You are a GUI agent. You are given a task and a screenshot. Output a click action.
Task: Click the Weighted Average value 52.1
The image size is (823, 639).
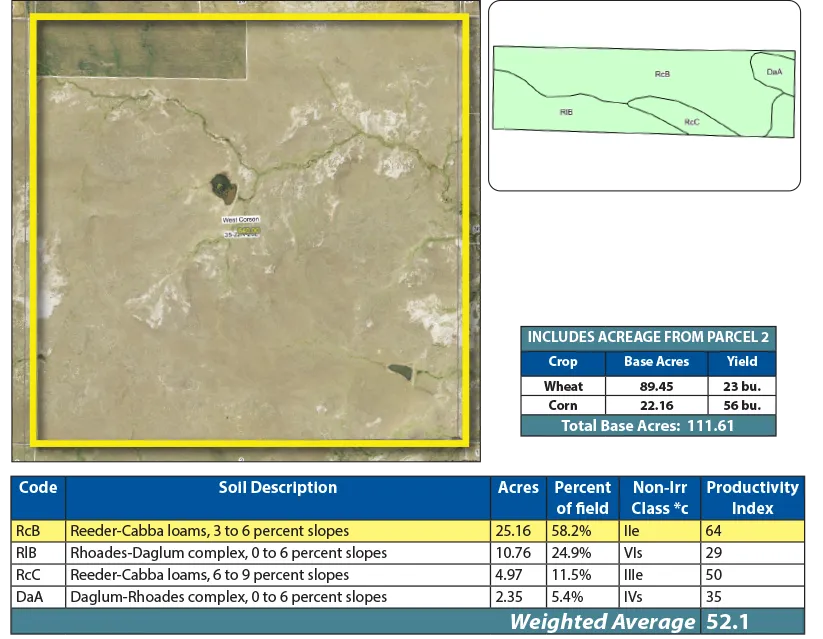pos(727,622)
